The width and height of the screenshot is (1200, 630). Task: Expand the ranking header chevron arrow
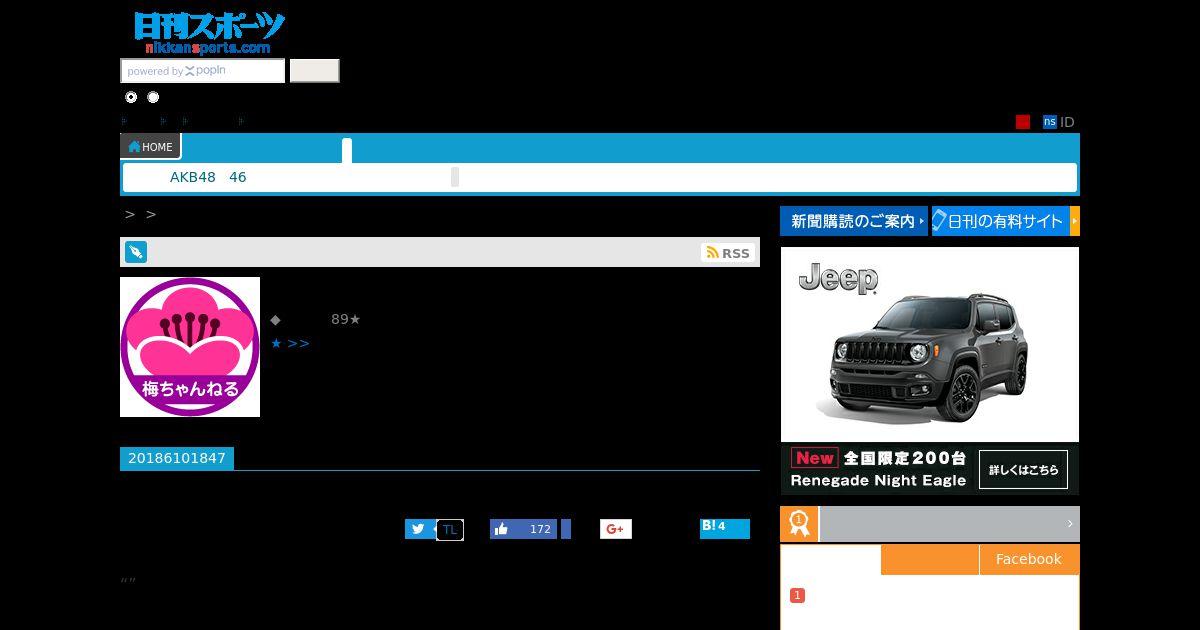1070,523
